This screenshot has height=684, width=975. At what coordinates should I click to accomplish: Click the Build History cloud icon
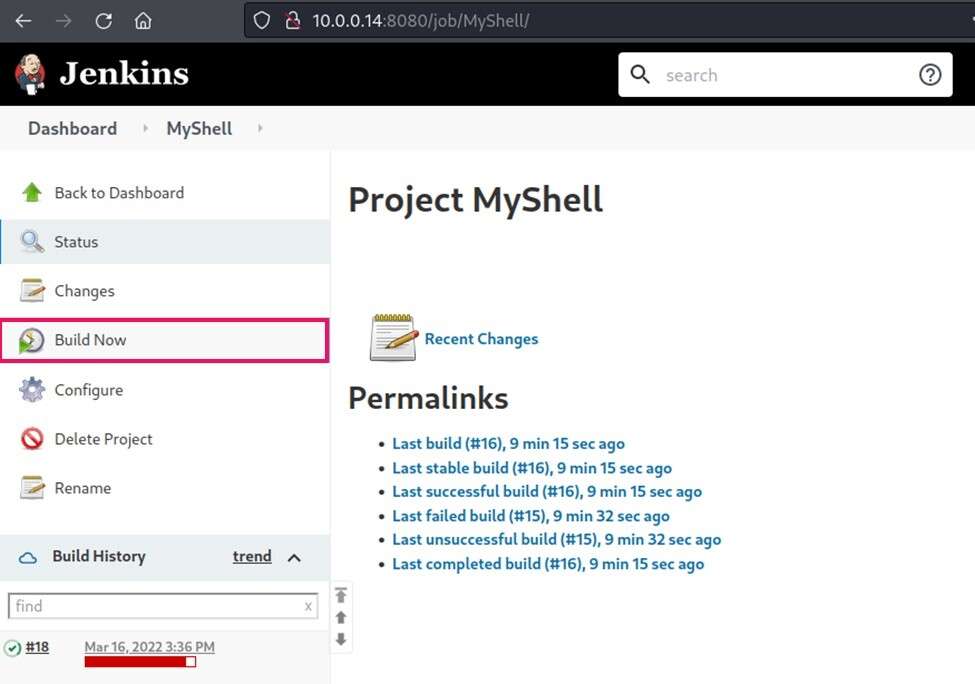point(28,558)
